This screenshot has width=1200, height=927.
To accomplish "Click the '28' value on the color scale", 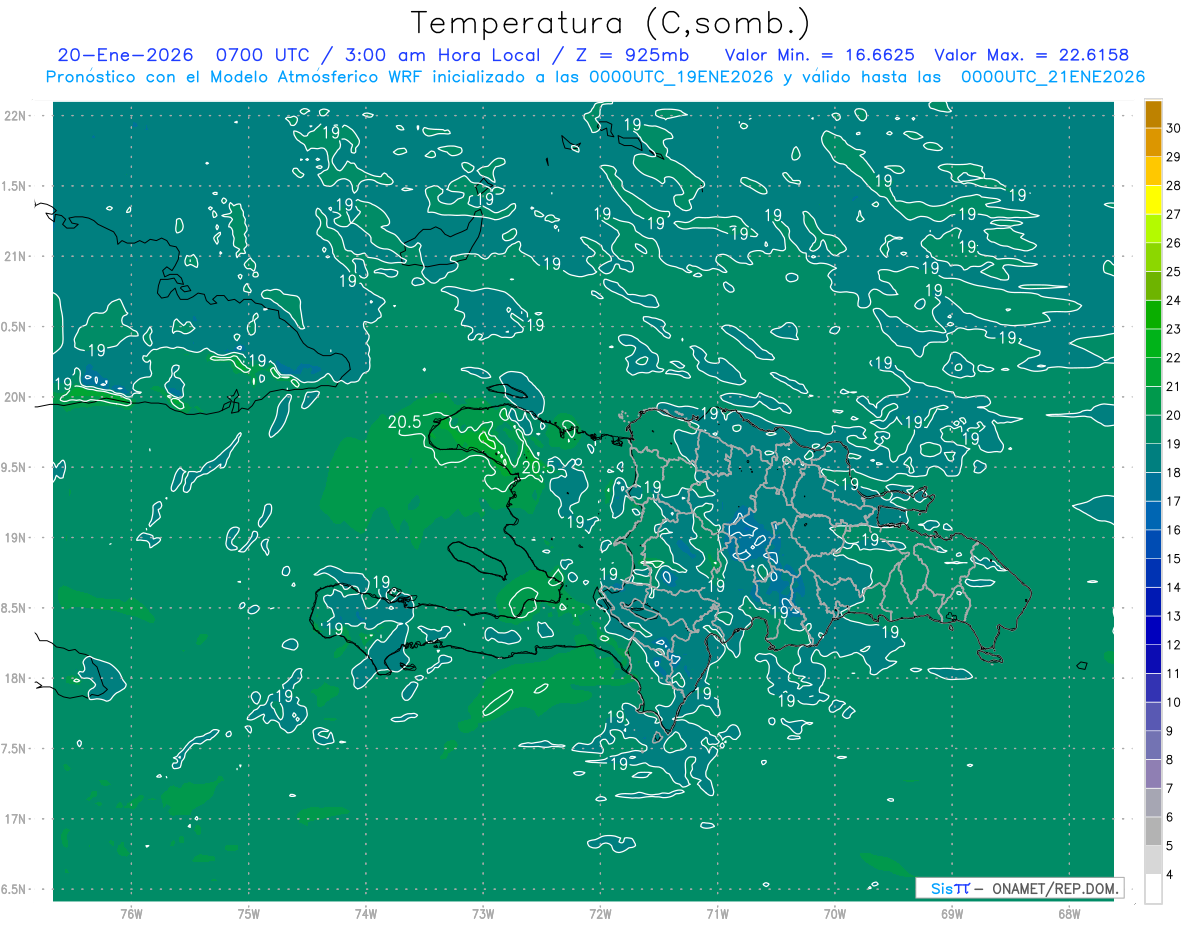I will coord(1173,185).
